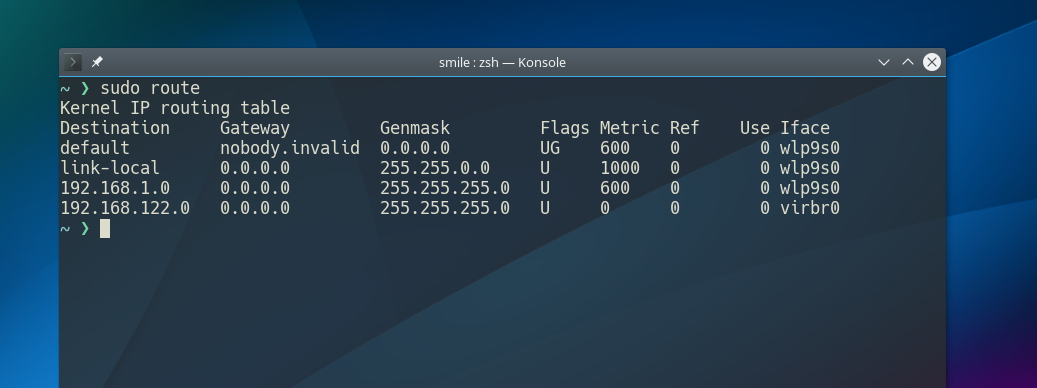Click the 'link-local' destination entry
The height and width of the screenshot is (388, 1037).
pos(110,168)
